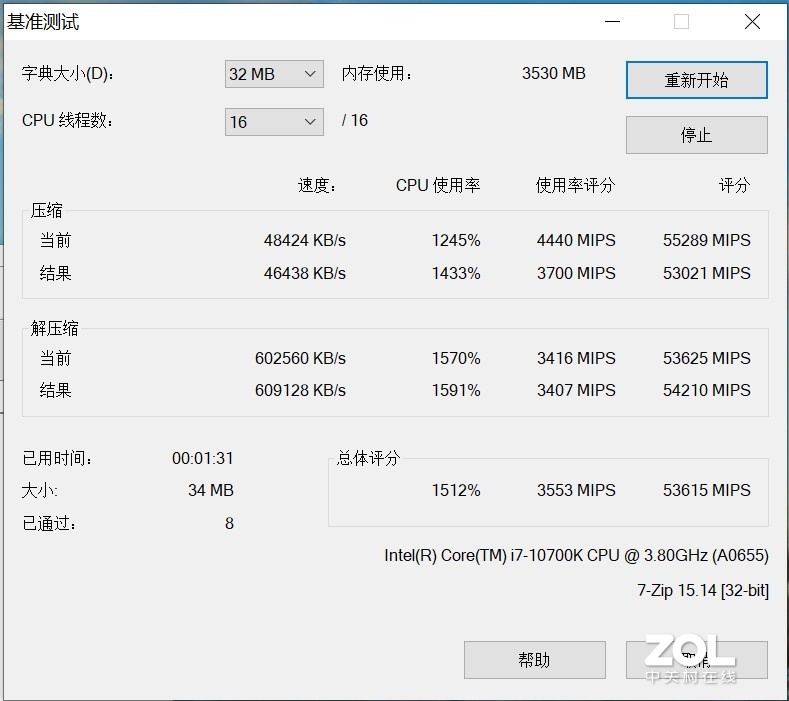Click the 3407 MIPS value
The width and height of the screenshot is (789, 701).
pos(576,390)
